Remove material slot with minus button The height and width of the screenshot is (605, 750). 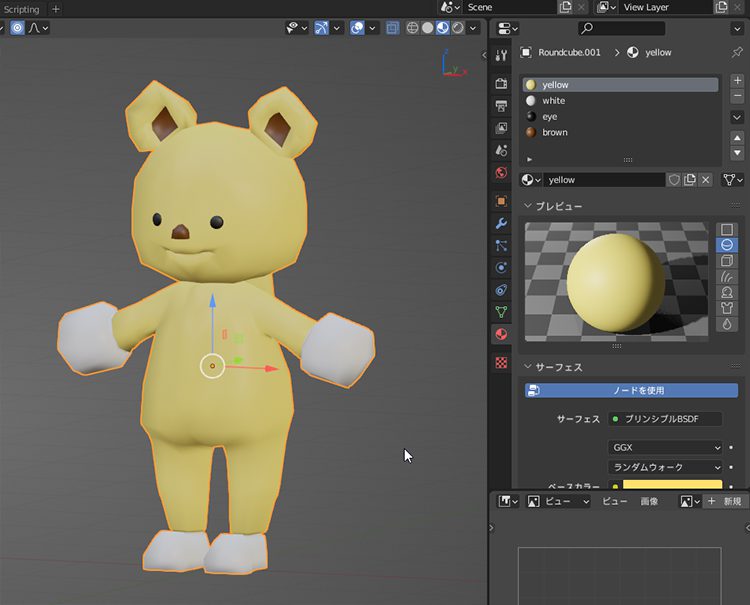[737, 96]
